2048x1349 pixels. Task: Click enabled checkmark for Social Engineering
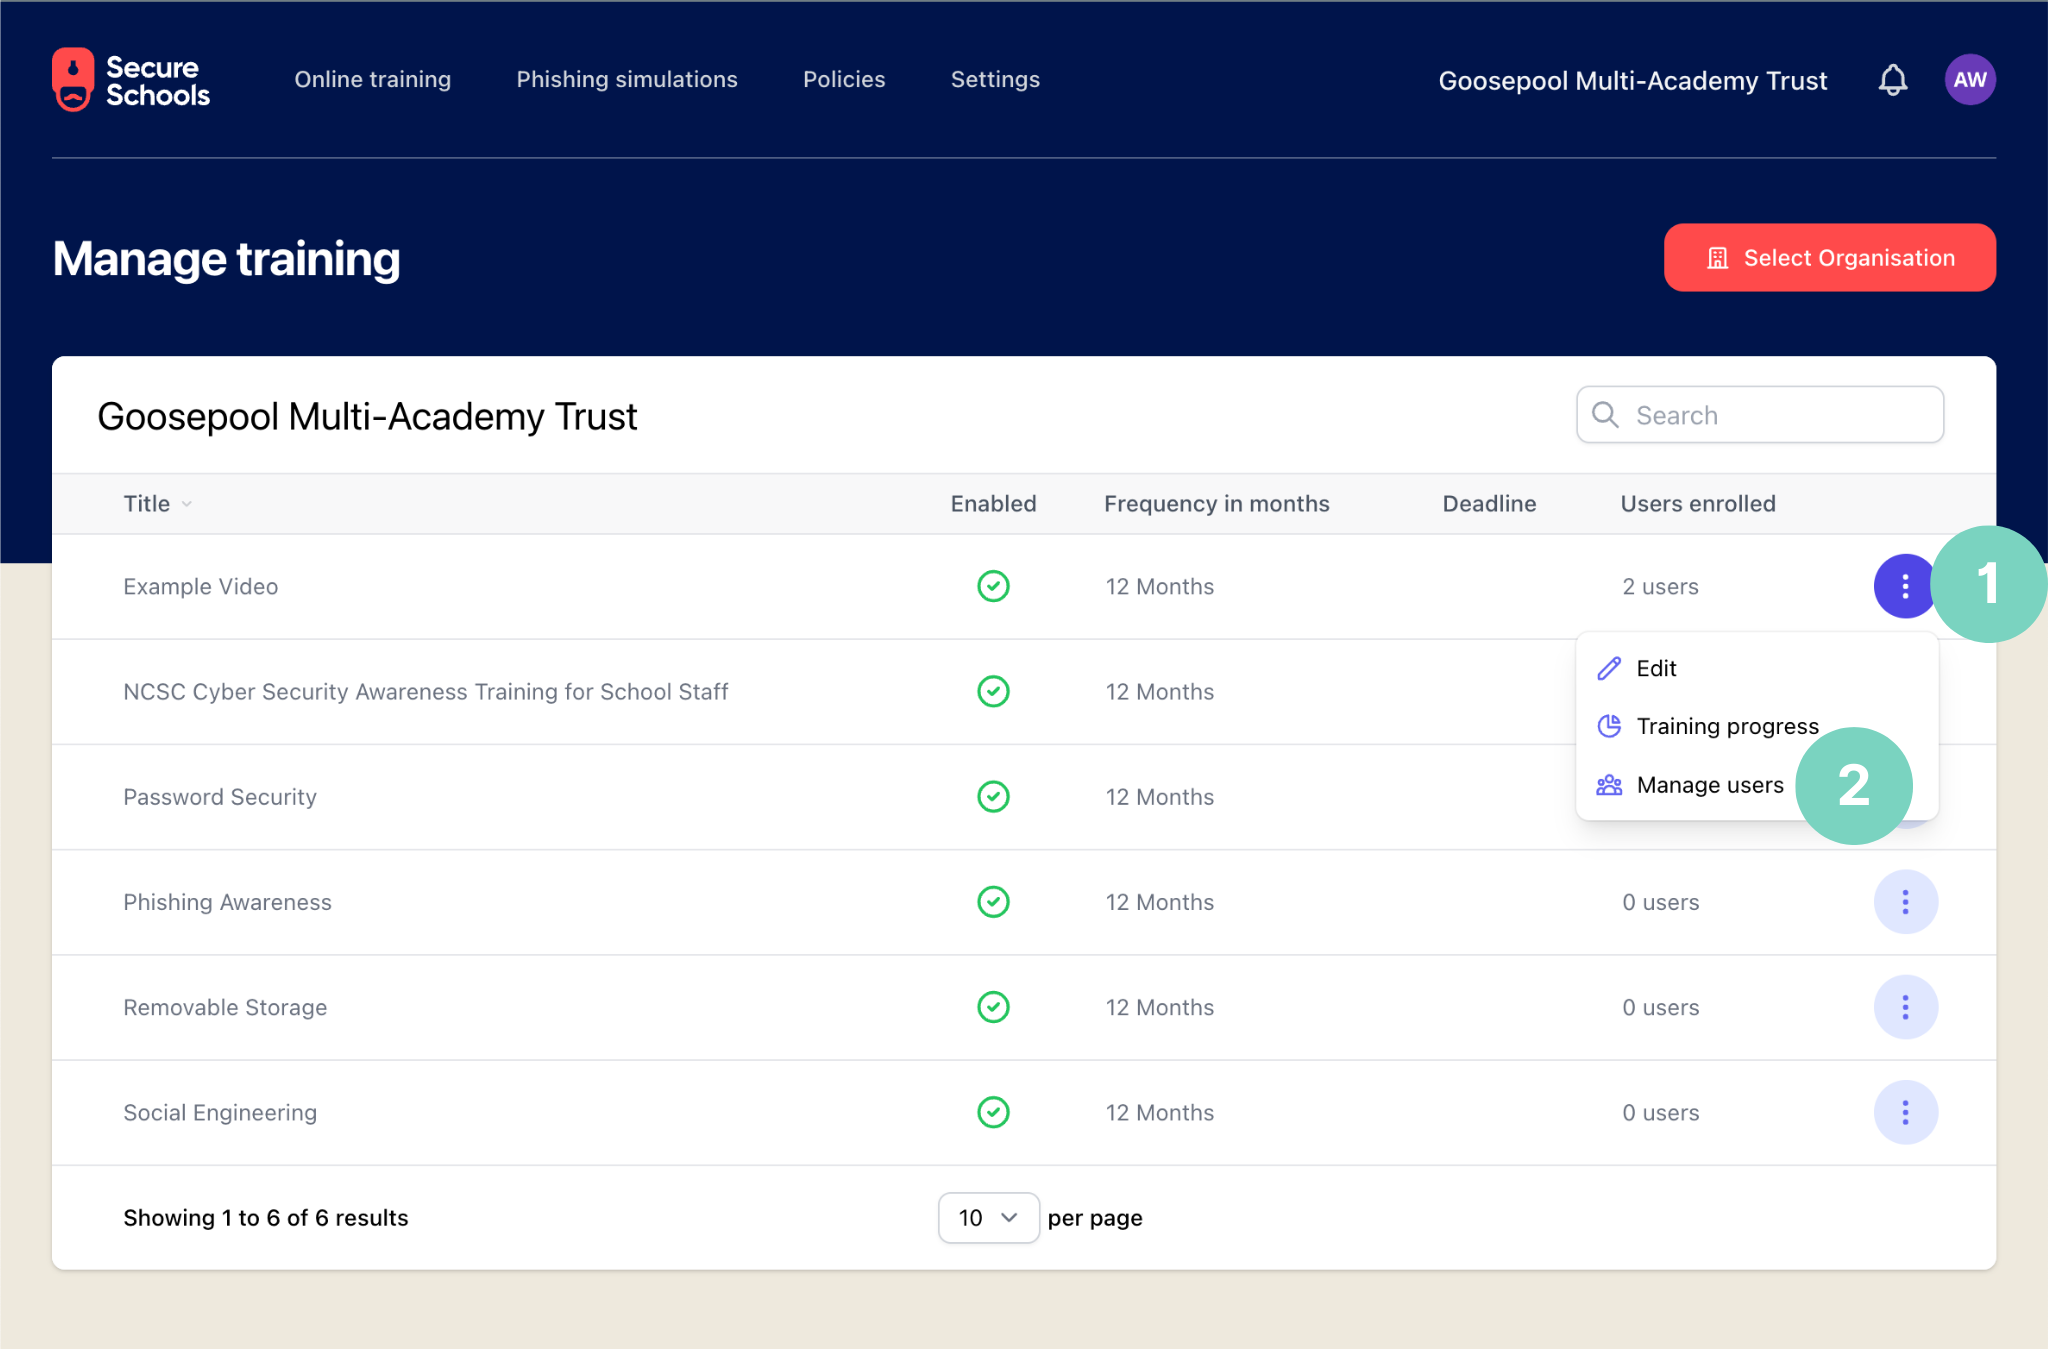click(x=993, y=1112)
